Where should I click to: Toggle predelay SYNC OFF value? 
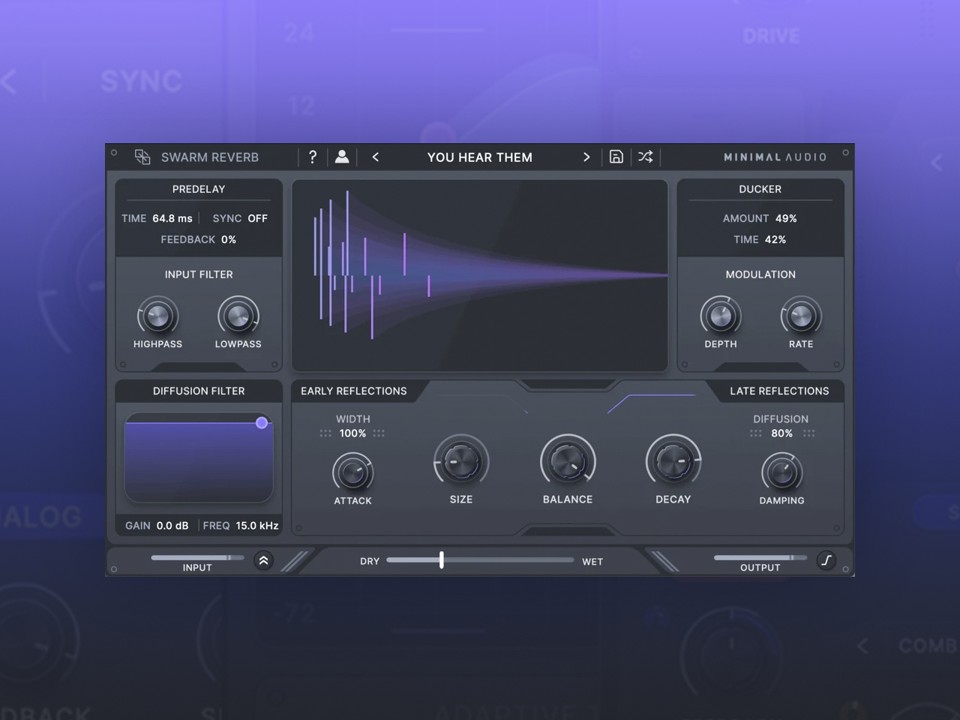point(258,219)
